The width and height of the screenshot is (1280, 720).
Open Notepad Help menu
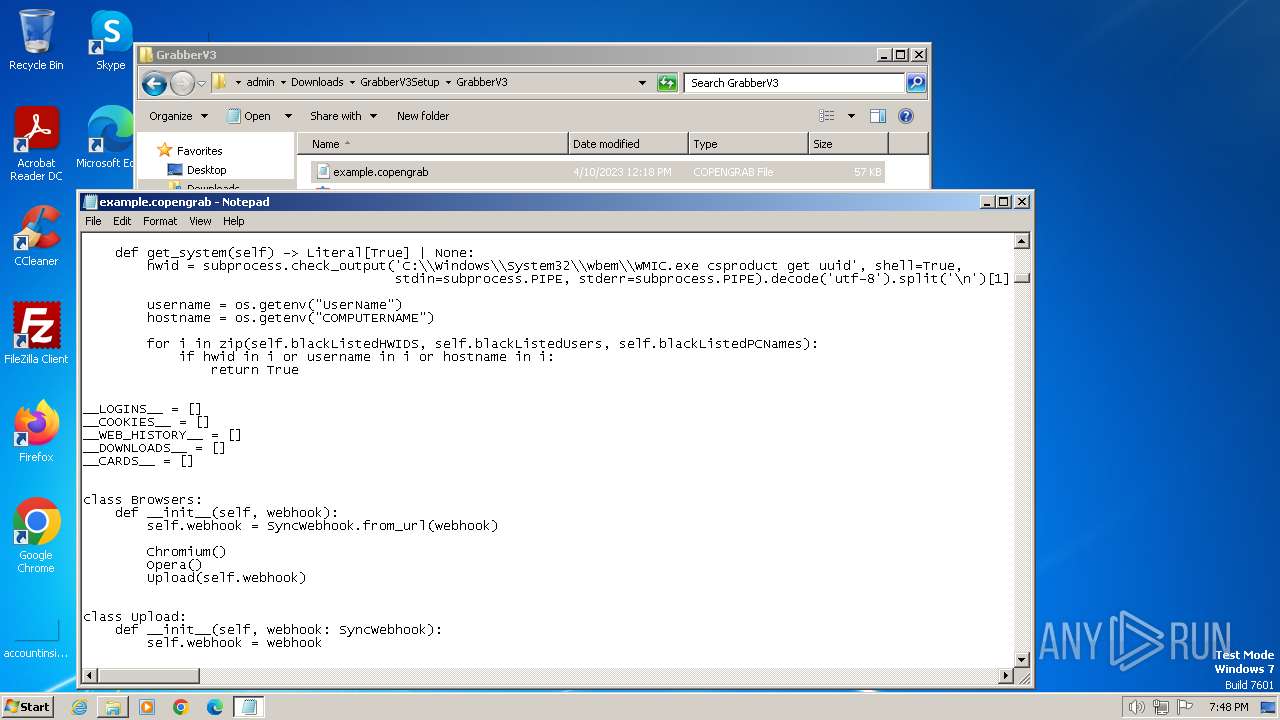233,221
